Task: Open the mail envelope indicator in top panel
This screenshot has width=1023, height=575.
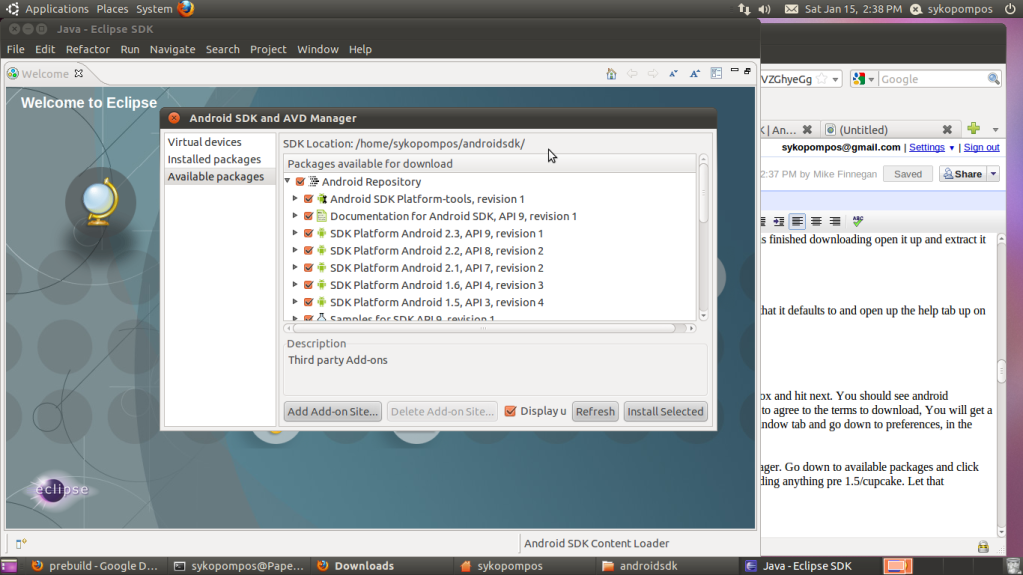Action: coord(791,9)
